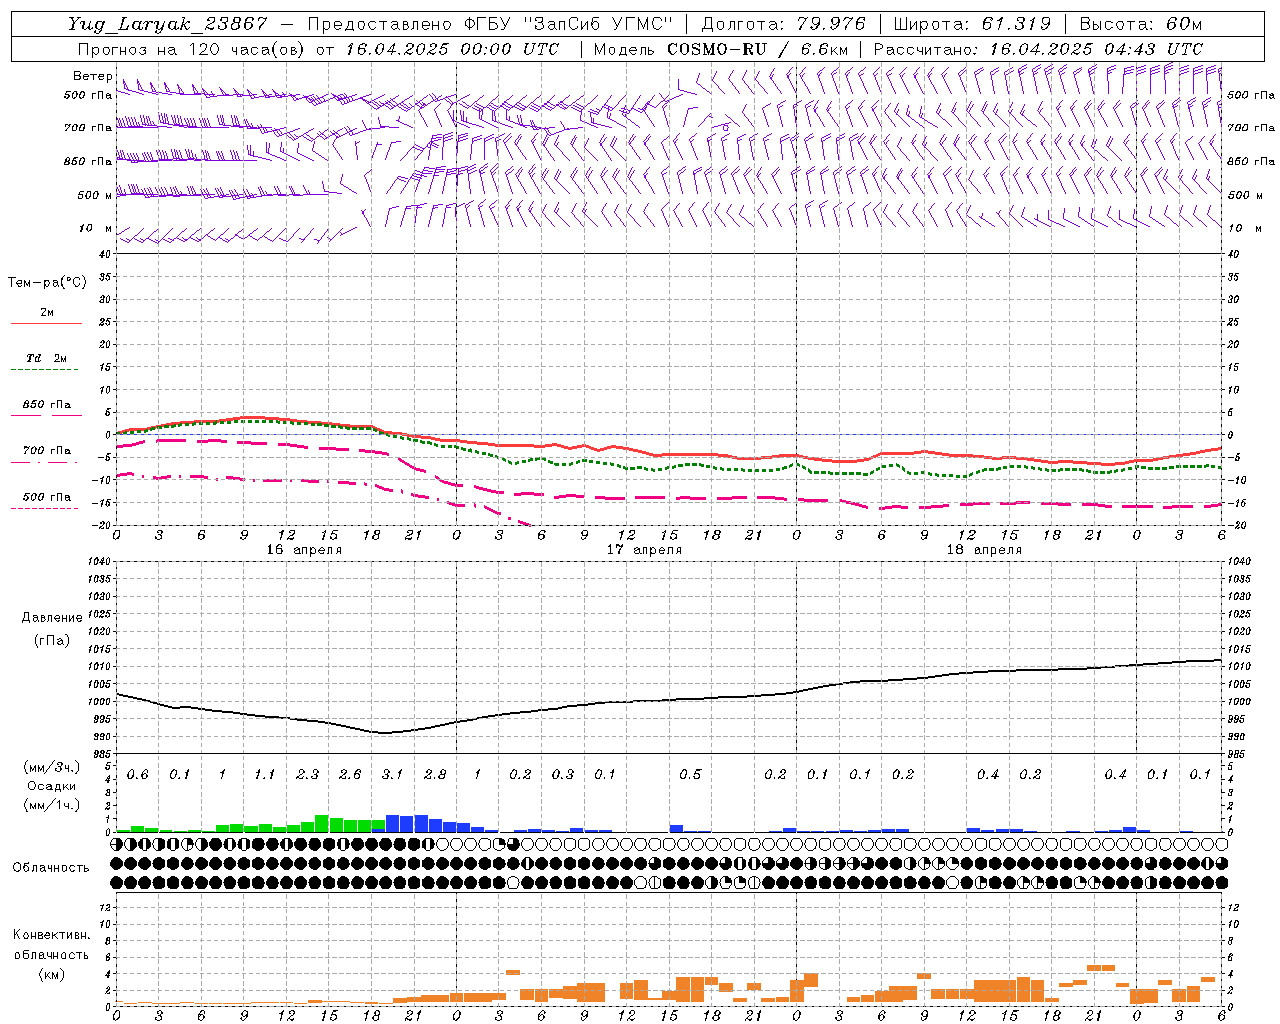Click the red 2м temperature legend line
1280x1024 pixels.
pyautogui.click(x=46, y=323)
